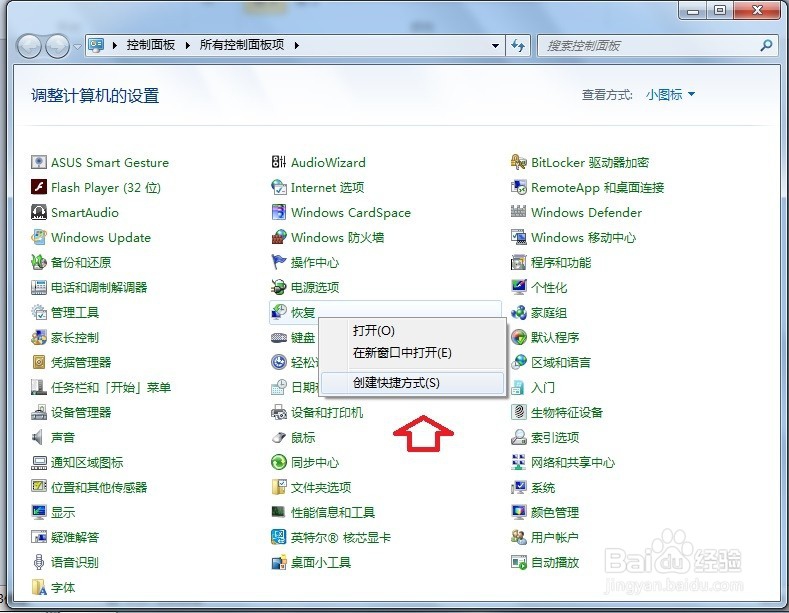Click the 设备和打印机 icon
This screenshot has height=613, width=789.
click(x=279, y=412)
